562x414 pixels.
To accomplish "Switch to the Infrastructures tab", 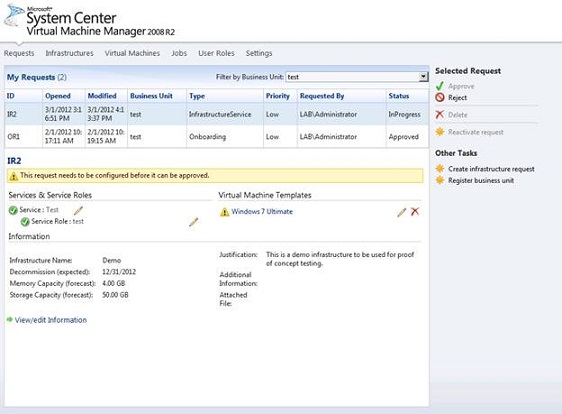I will click(x=69, y=53).
